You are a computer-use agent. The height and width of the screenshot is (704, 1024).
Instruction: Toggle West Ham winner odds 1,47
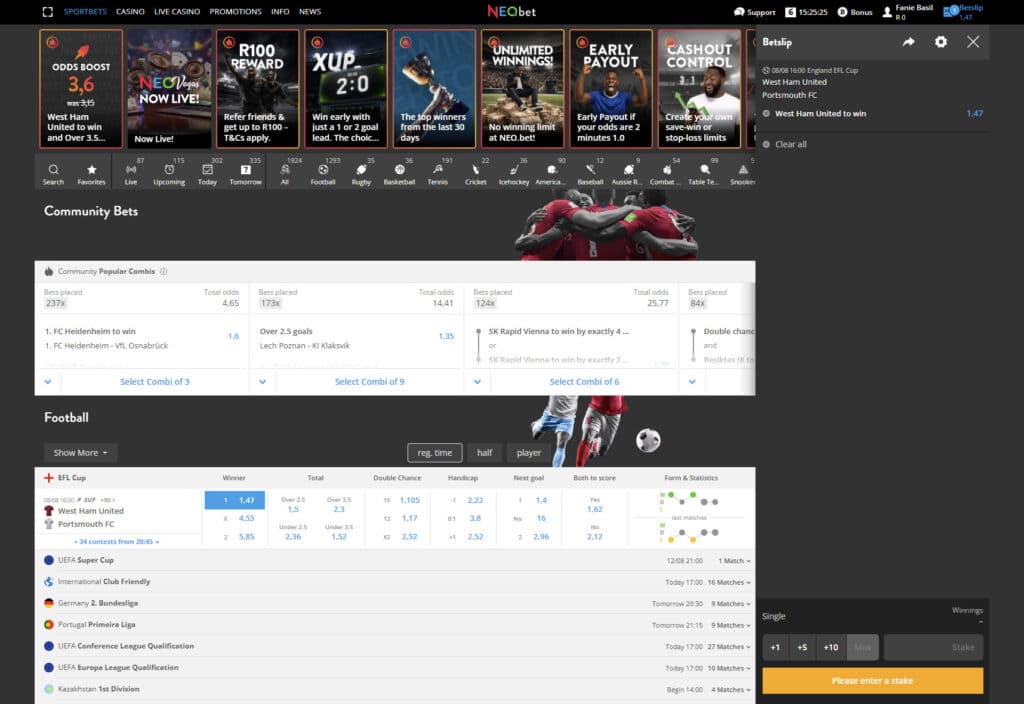coord(234,500)
